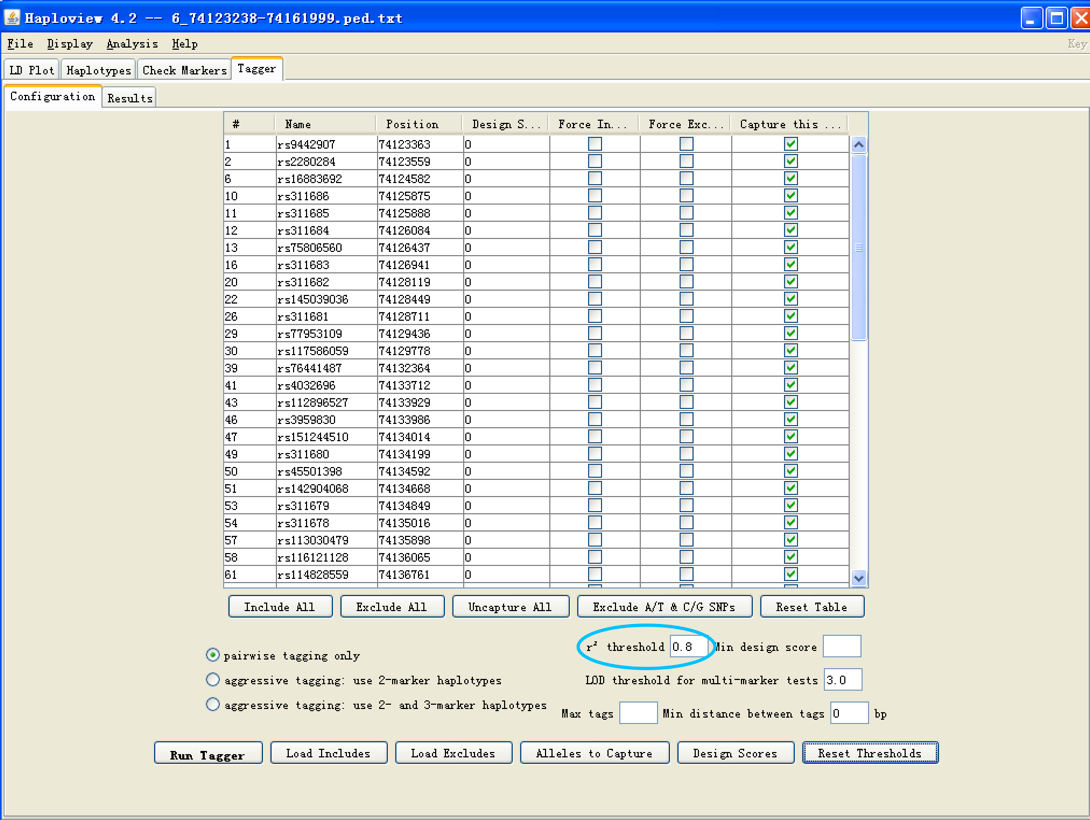The width and height of the screenshot is (1090, 820).
Task: Click the table scrollbar down arrow
Action: (859, 578)
